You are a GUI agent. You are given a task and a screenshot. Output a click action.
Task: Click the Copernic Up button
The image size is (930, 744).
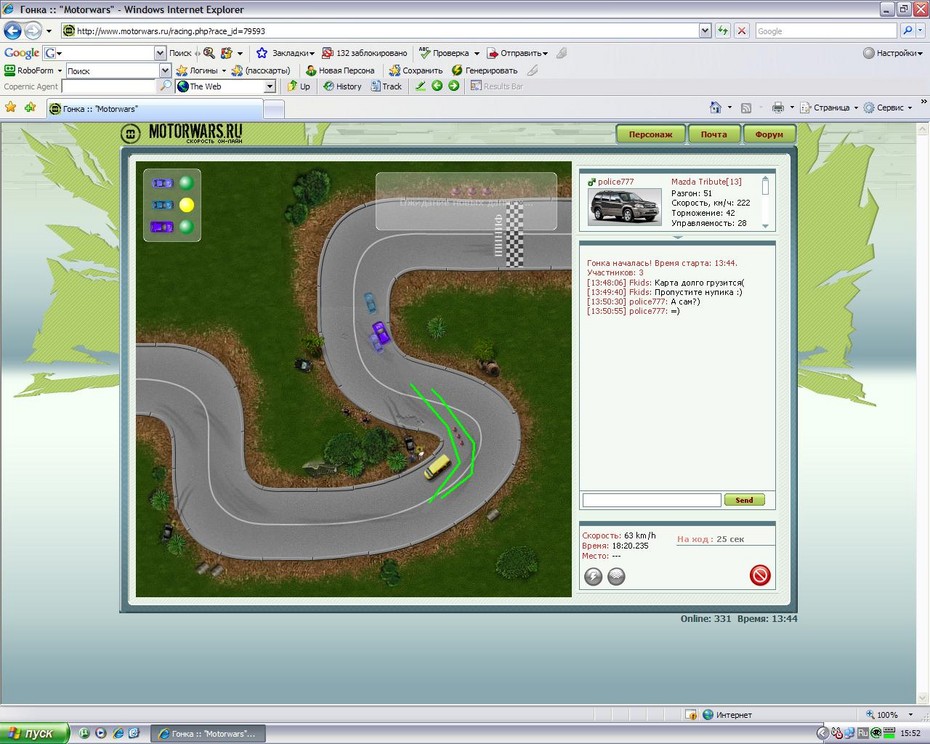pyautogui.click(x=299, y=86)
